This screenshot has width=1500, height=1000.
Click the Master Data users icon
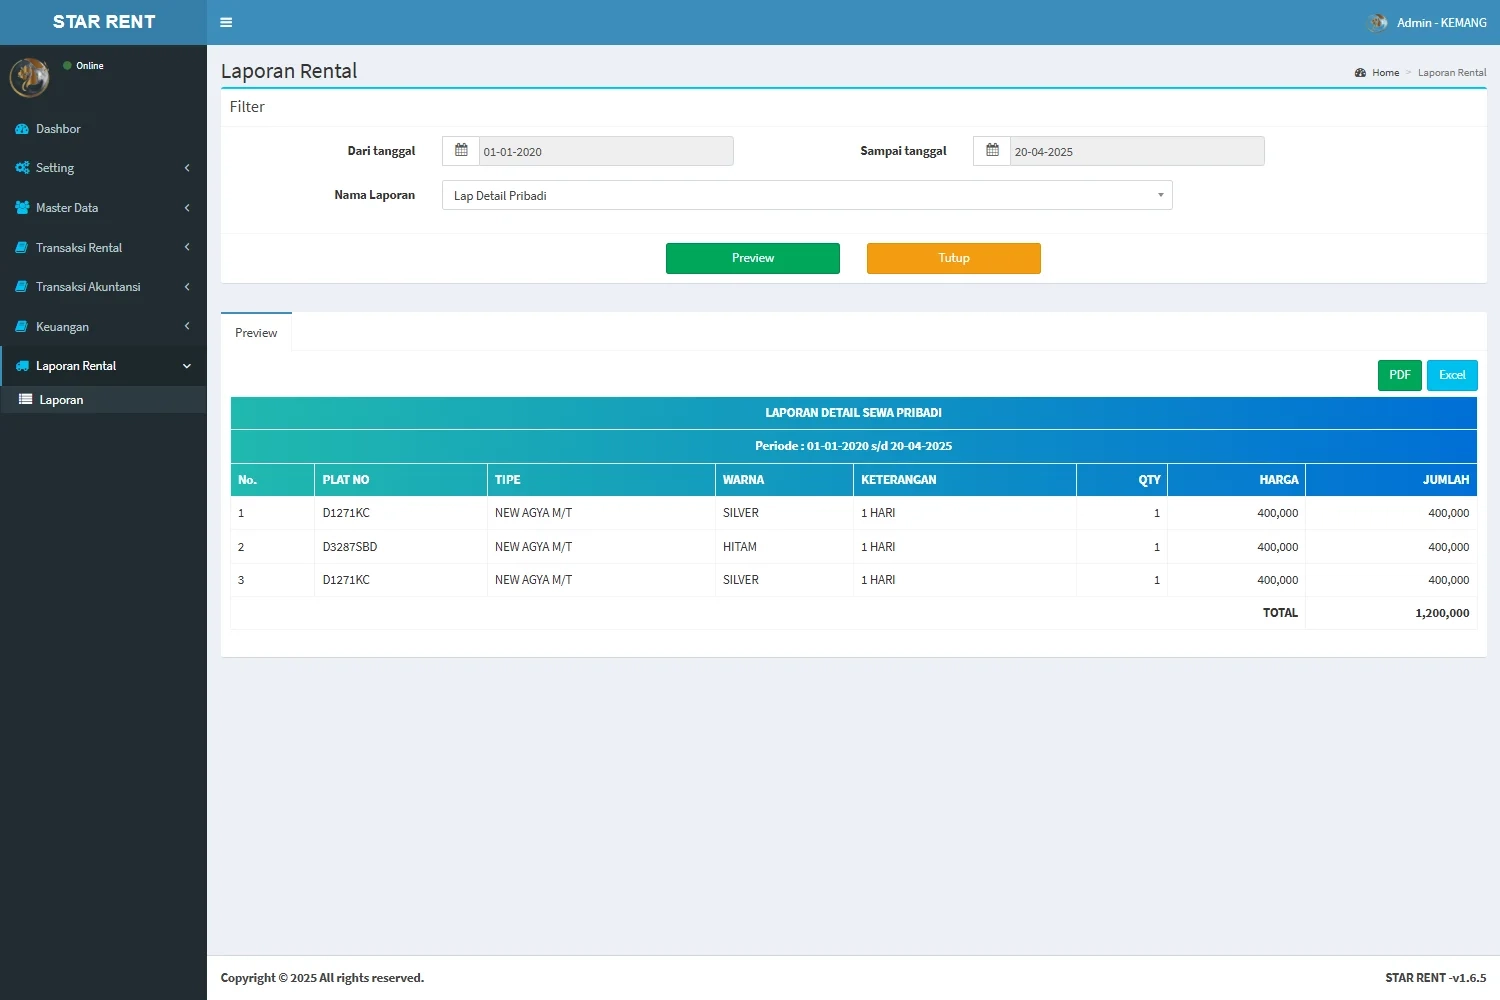coord(22,208)
